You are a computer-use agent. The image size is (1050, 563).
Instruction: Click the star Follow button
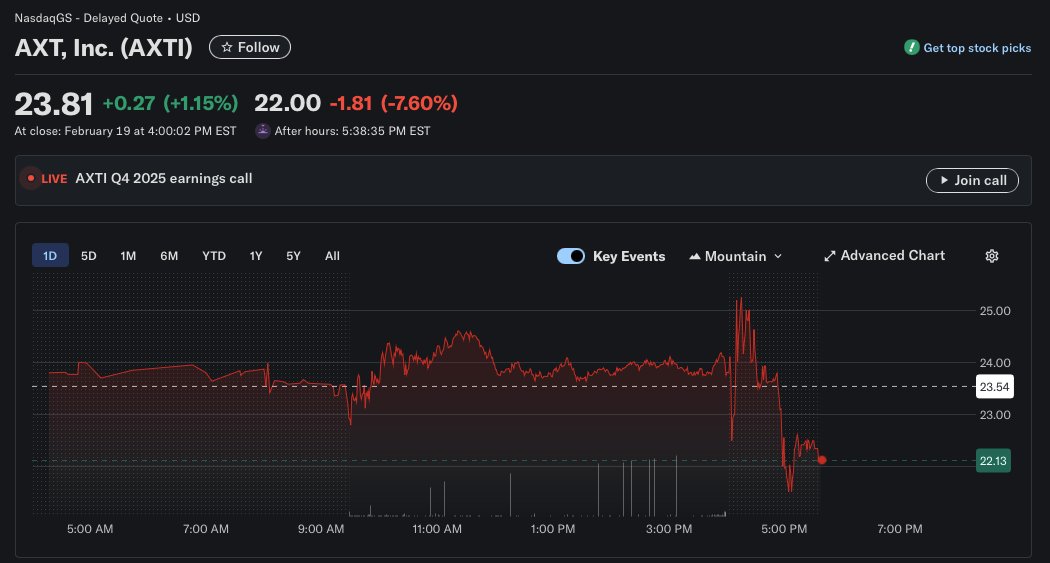(x=250, y=47)
